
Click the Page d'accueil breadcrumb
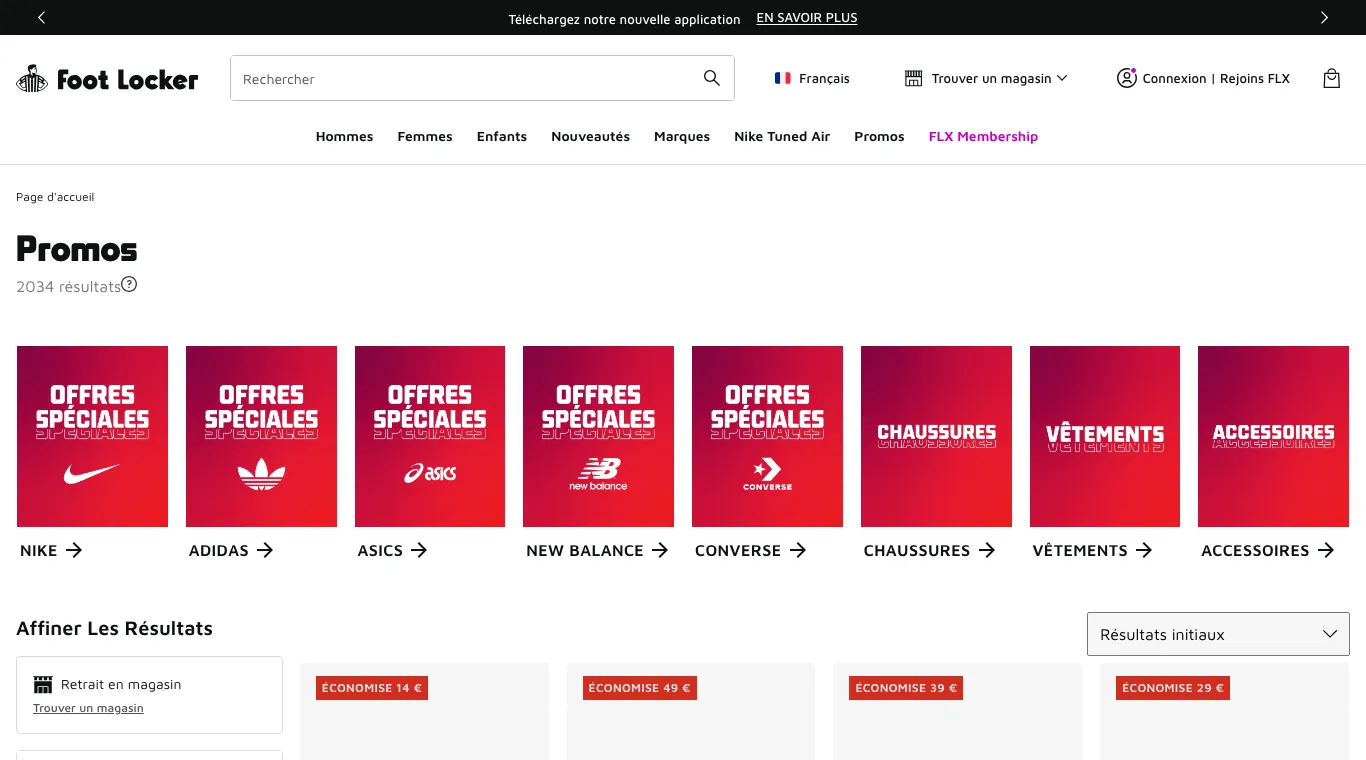pyautogui.click(x=55, y=197)
